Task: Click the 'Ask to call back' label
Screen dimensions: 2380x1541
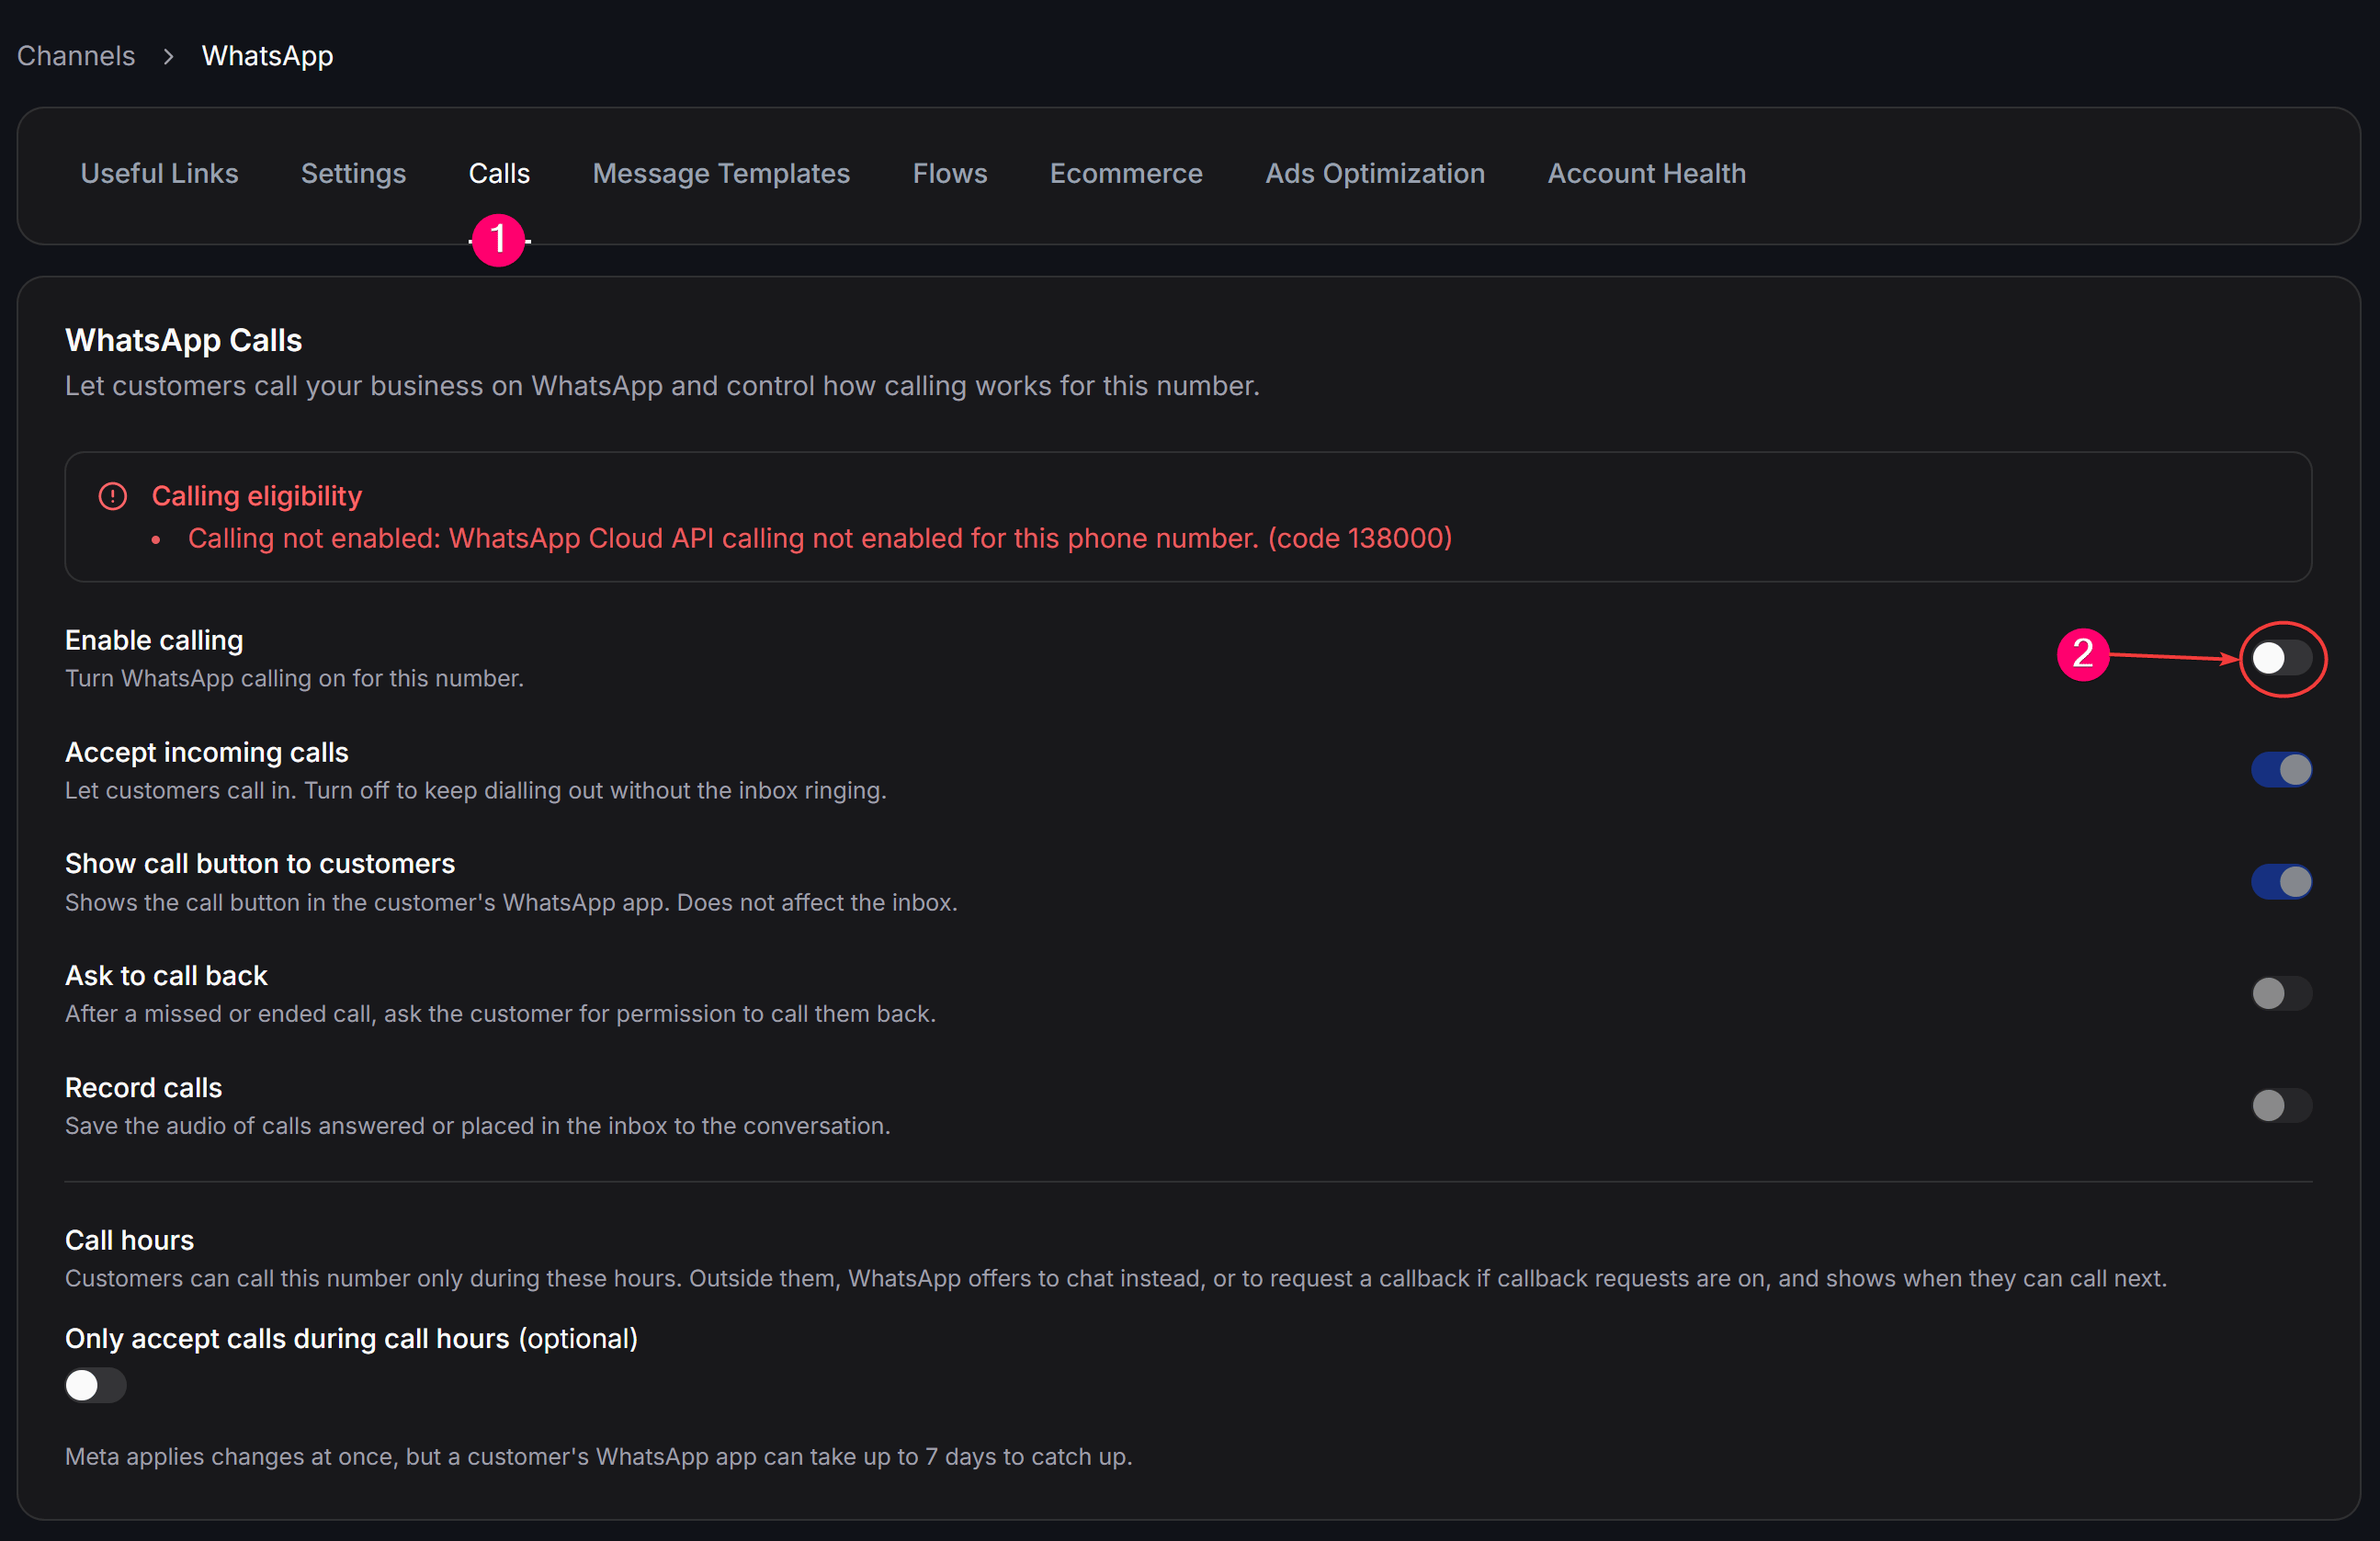Action: pos(166,976)
